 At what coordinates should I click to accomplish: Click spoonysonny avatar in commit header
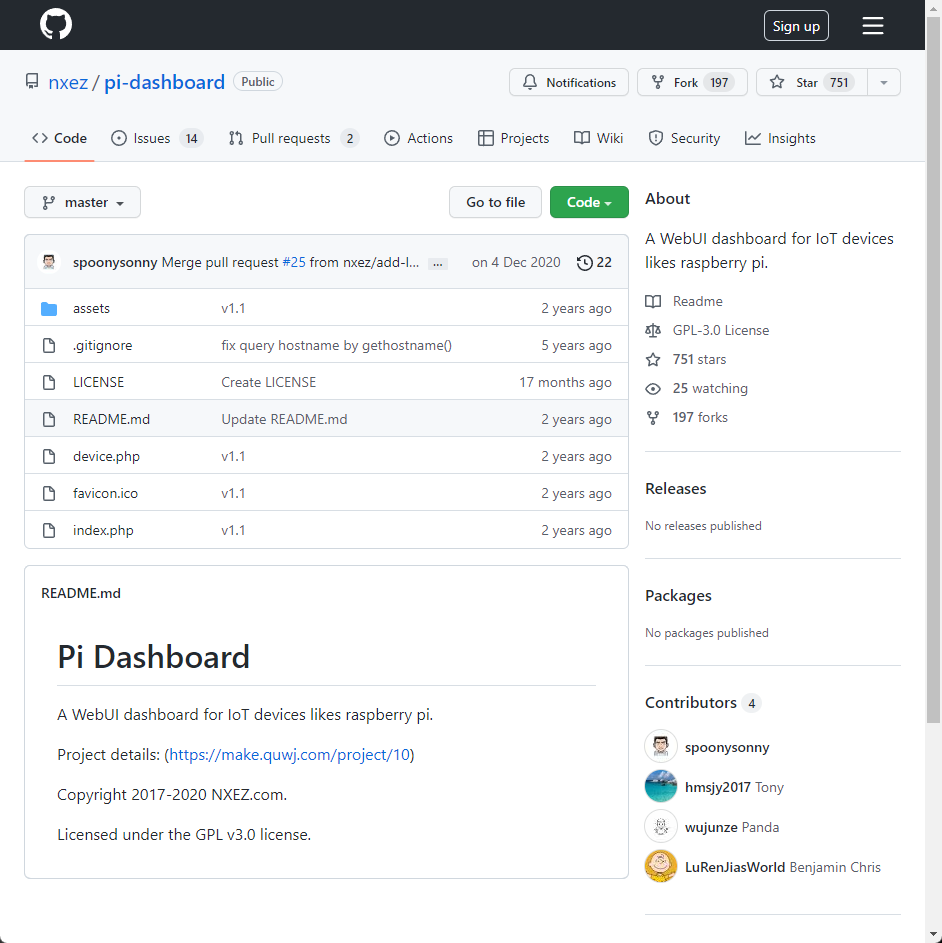click(x=49, y=262)
